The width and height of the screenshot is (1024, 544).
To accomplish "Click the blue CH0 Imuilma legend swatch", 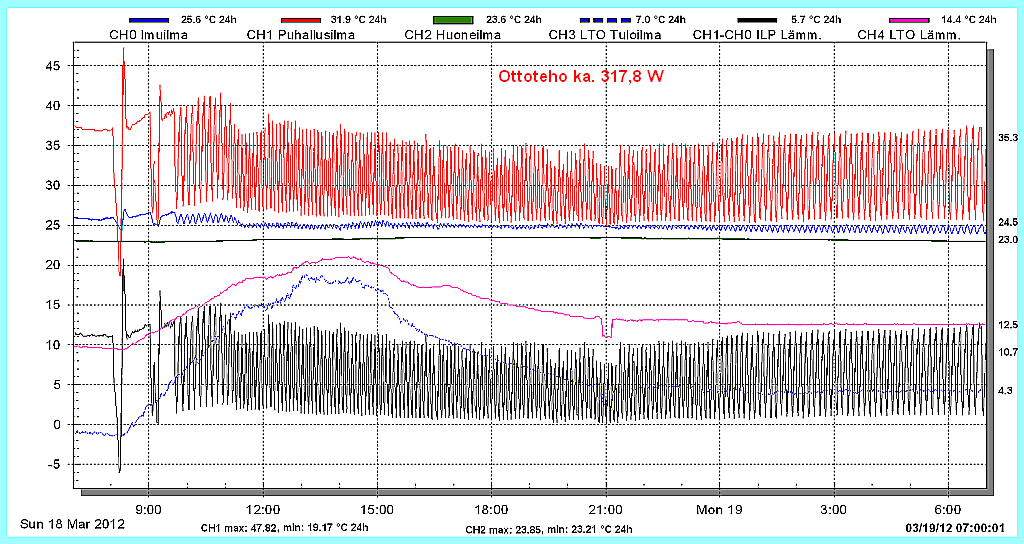I will coord(149,21).
